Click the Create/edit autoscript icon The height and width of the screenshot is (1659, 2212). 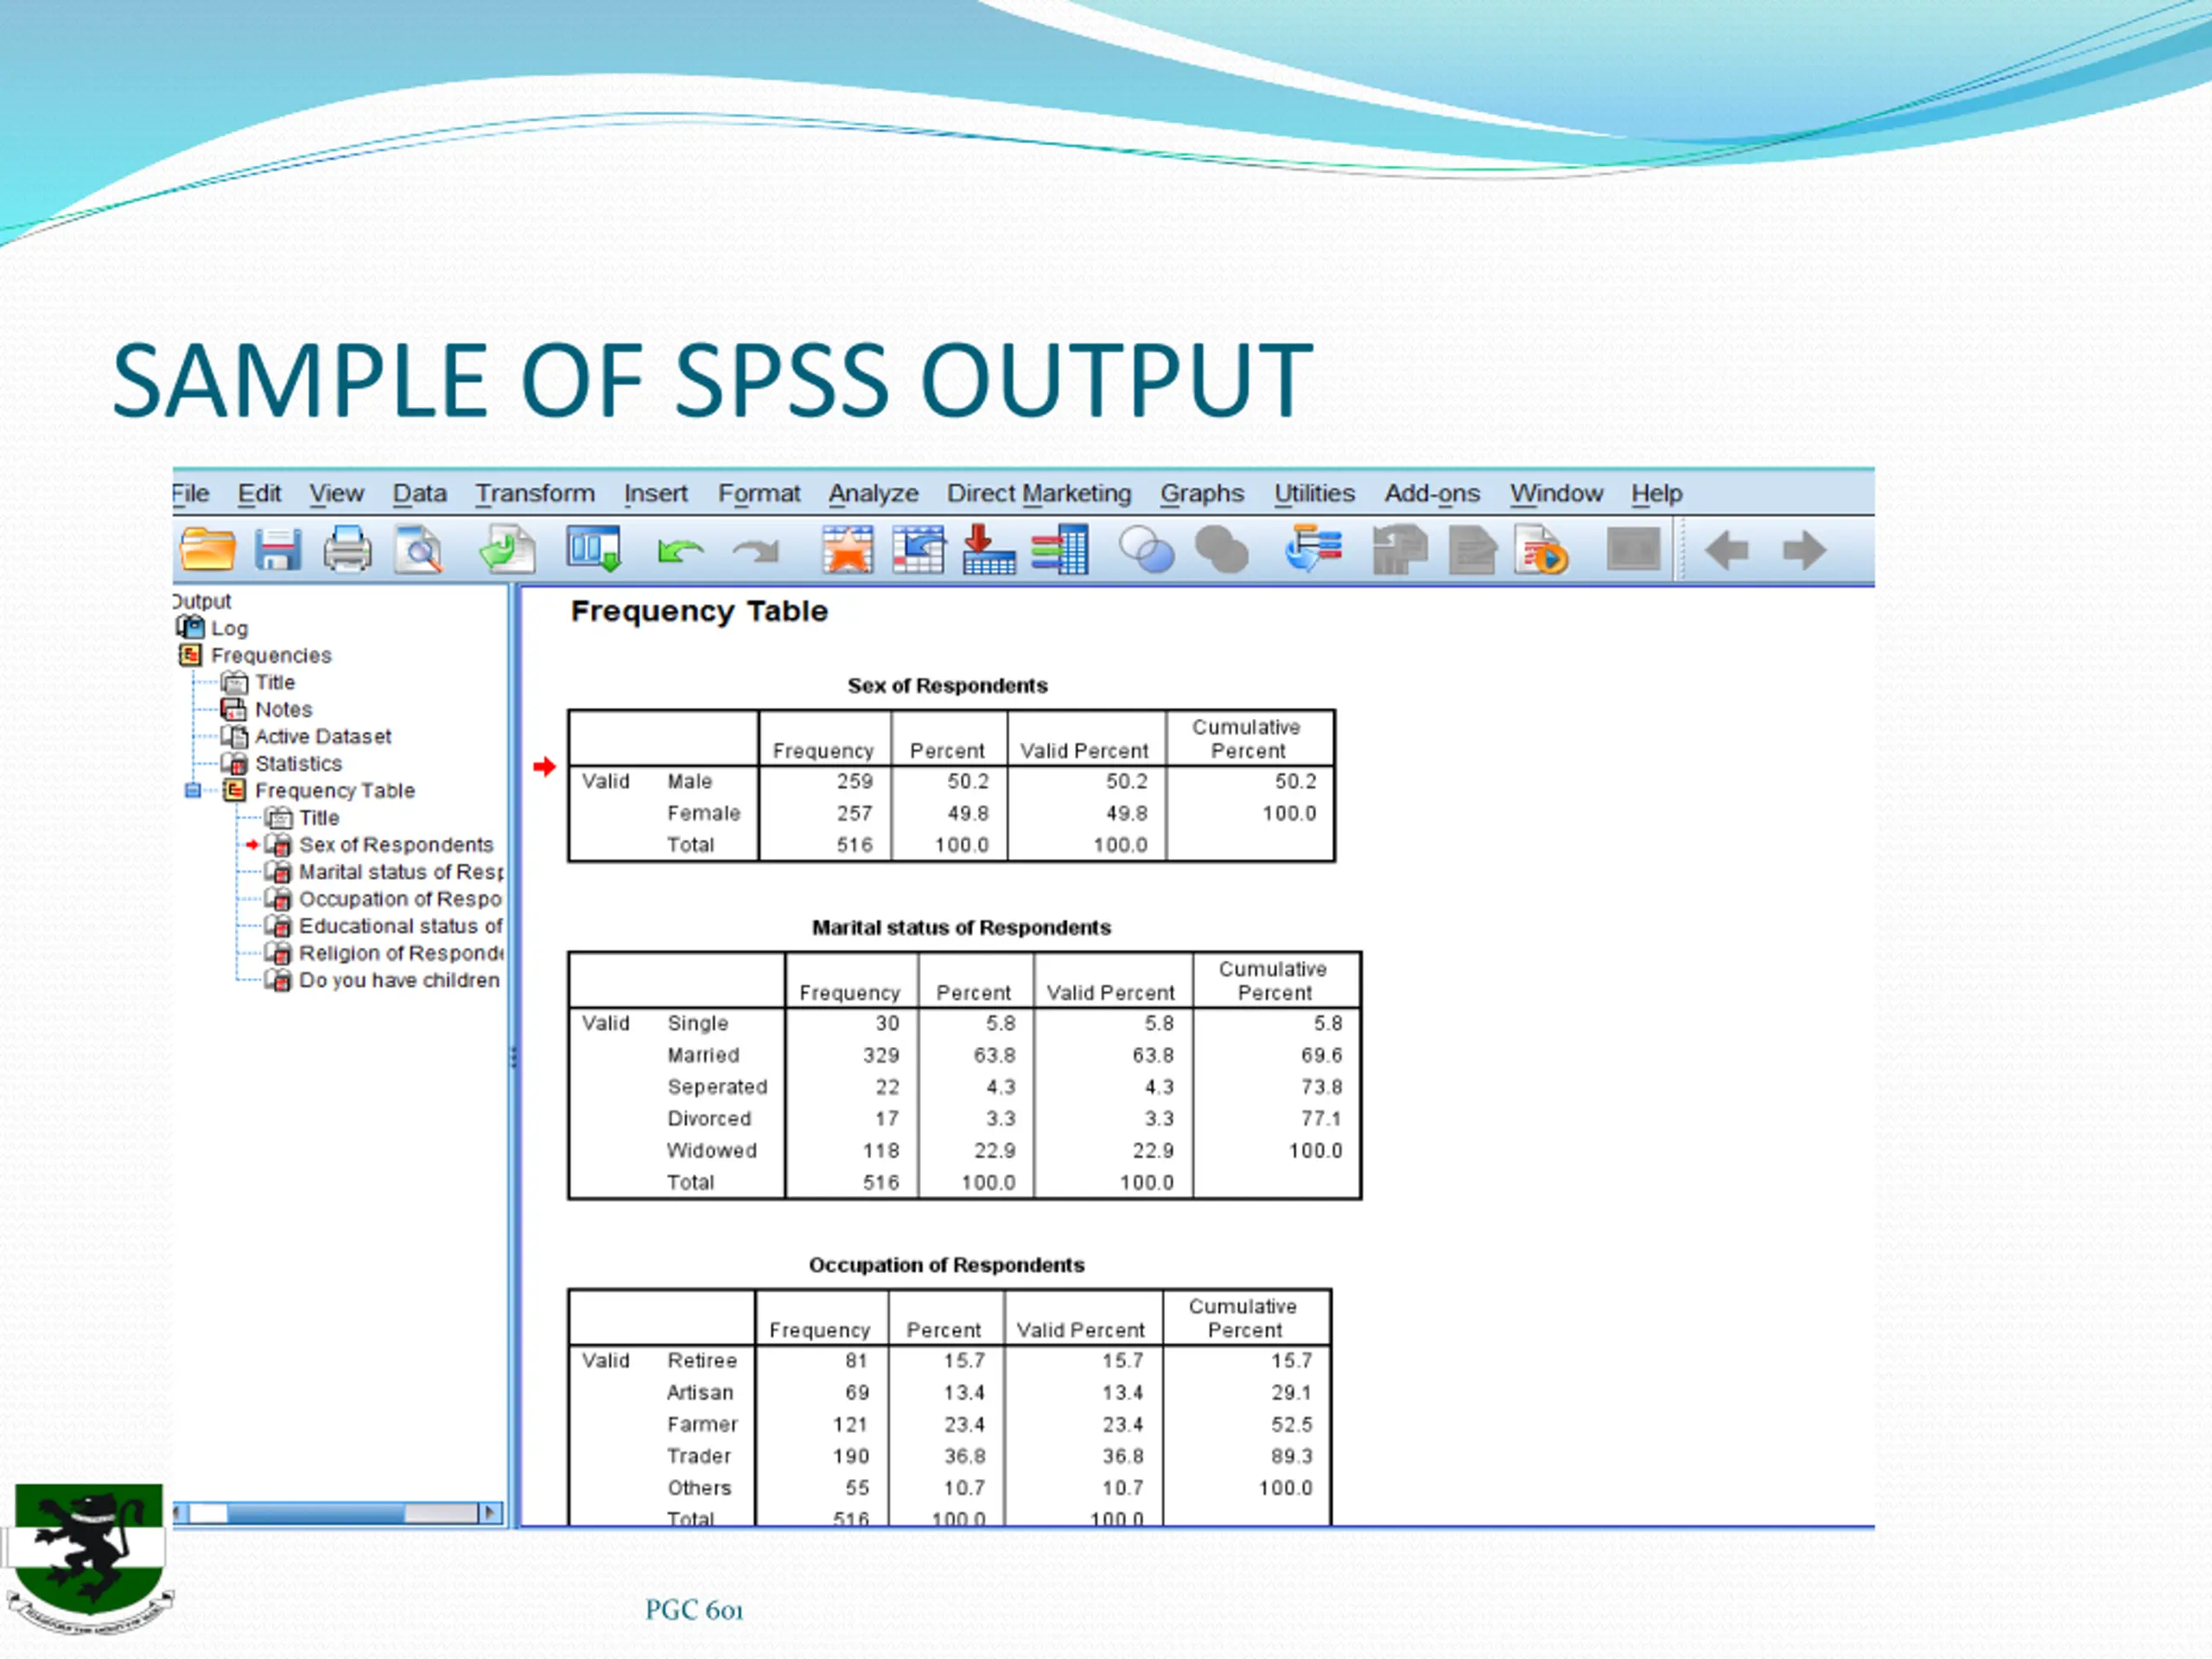(x=1472, y=550)
